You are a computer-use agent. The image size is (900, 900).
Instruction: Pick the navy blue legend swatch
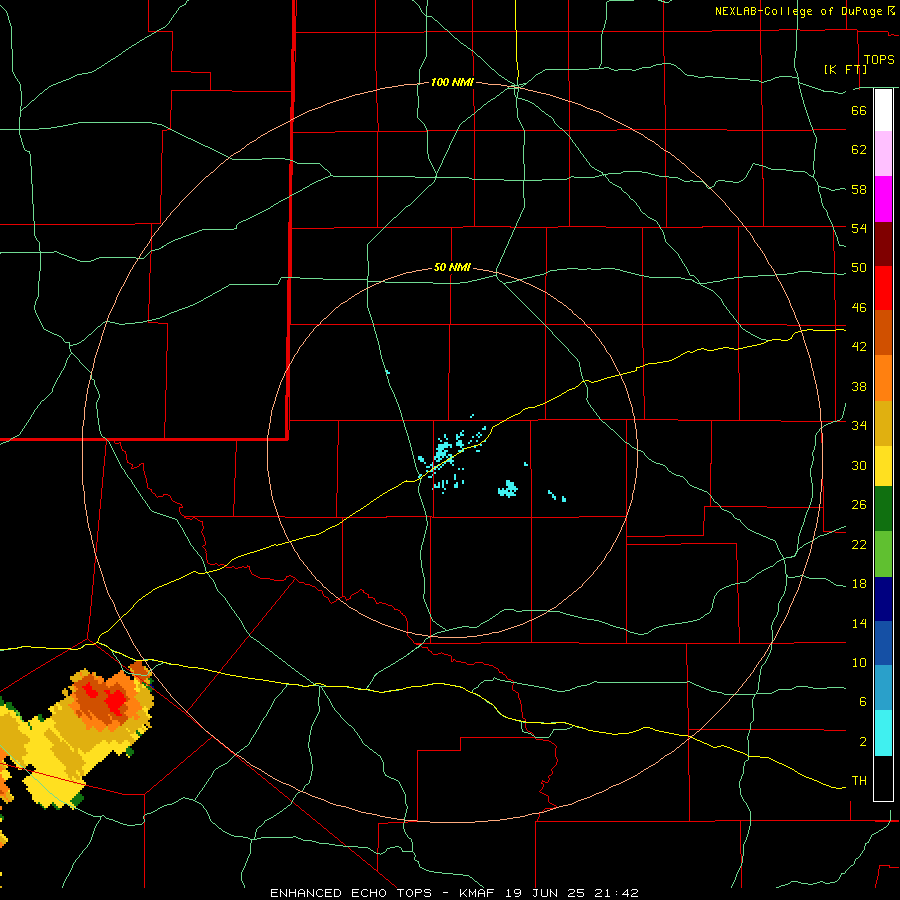tap(883, 599)
